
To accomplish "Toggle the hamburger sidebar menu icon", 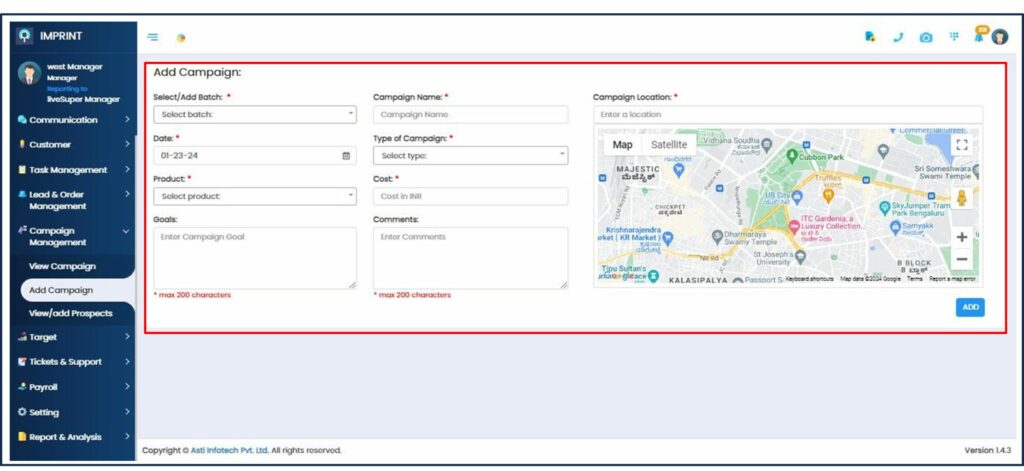I will click(x=152, y=37).
